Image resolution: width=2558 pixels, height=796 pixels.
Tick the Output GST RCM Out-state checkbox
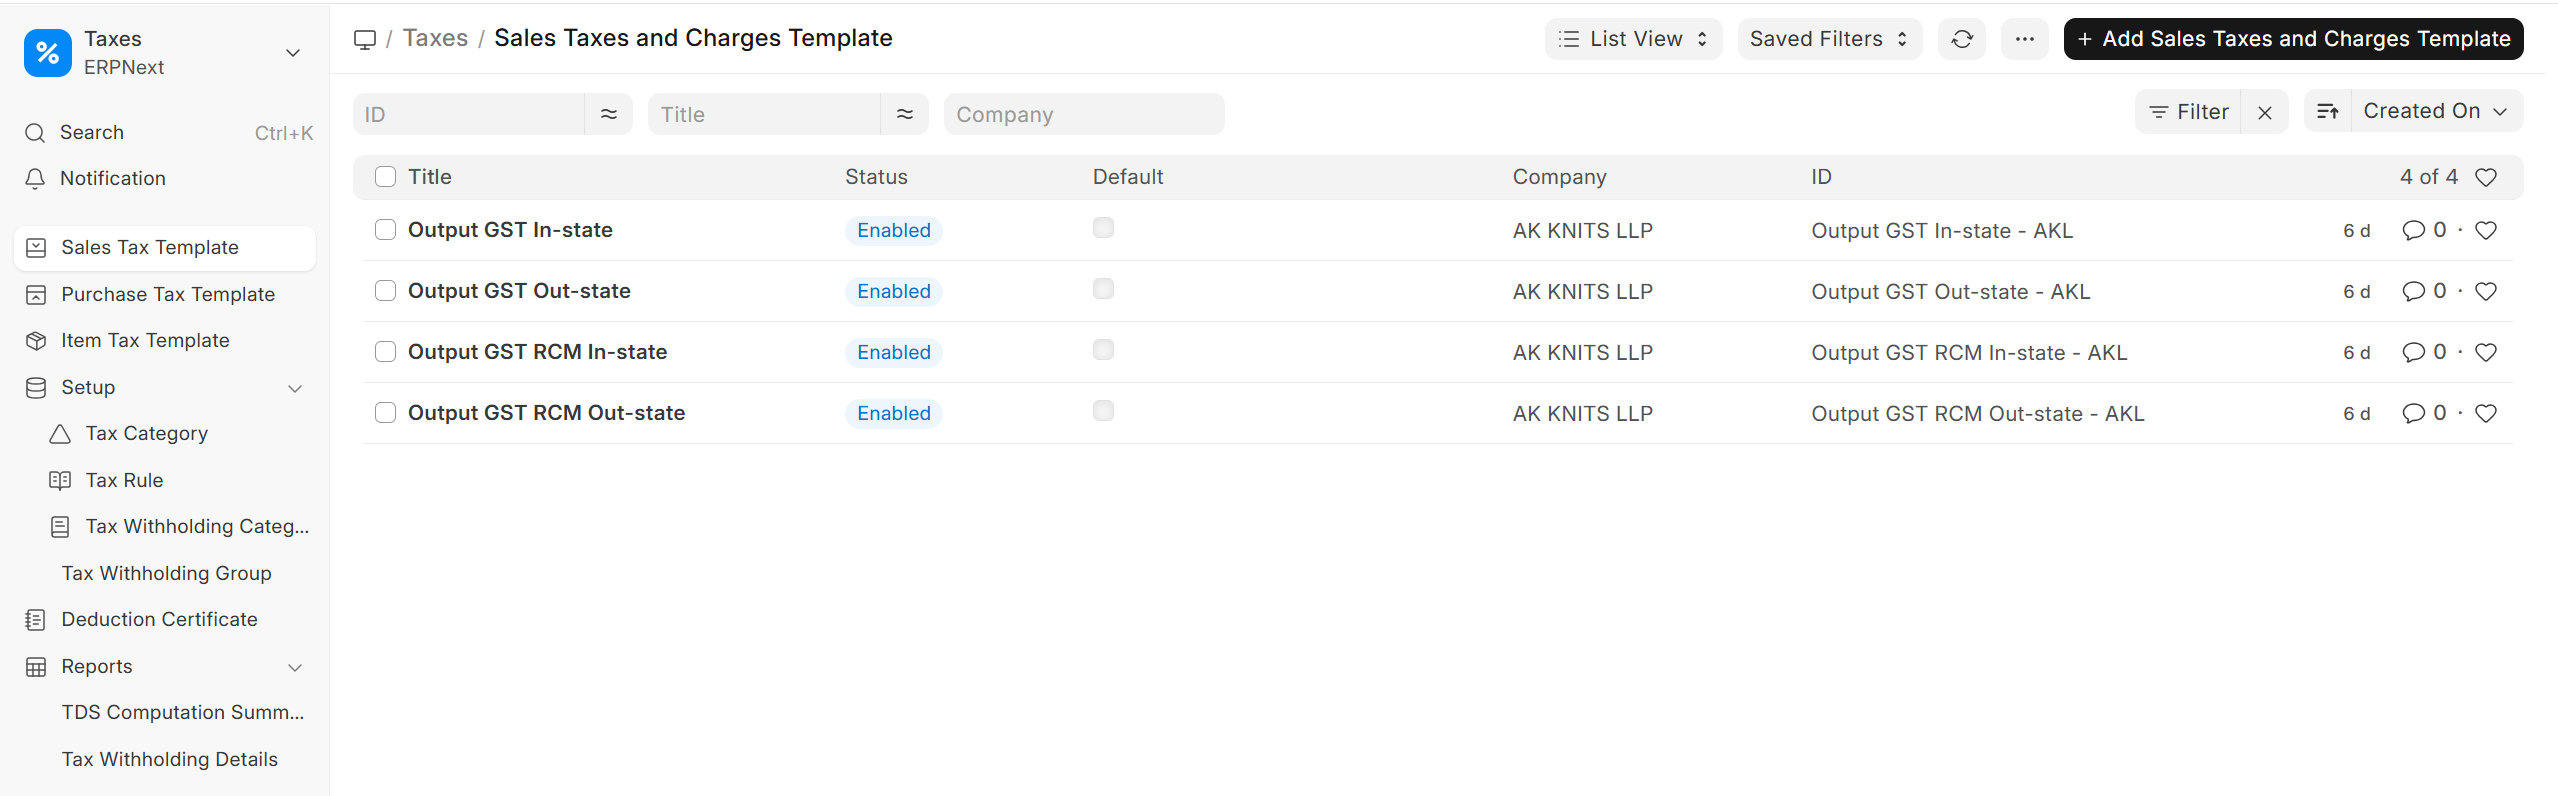(386, 413)
